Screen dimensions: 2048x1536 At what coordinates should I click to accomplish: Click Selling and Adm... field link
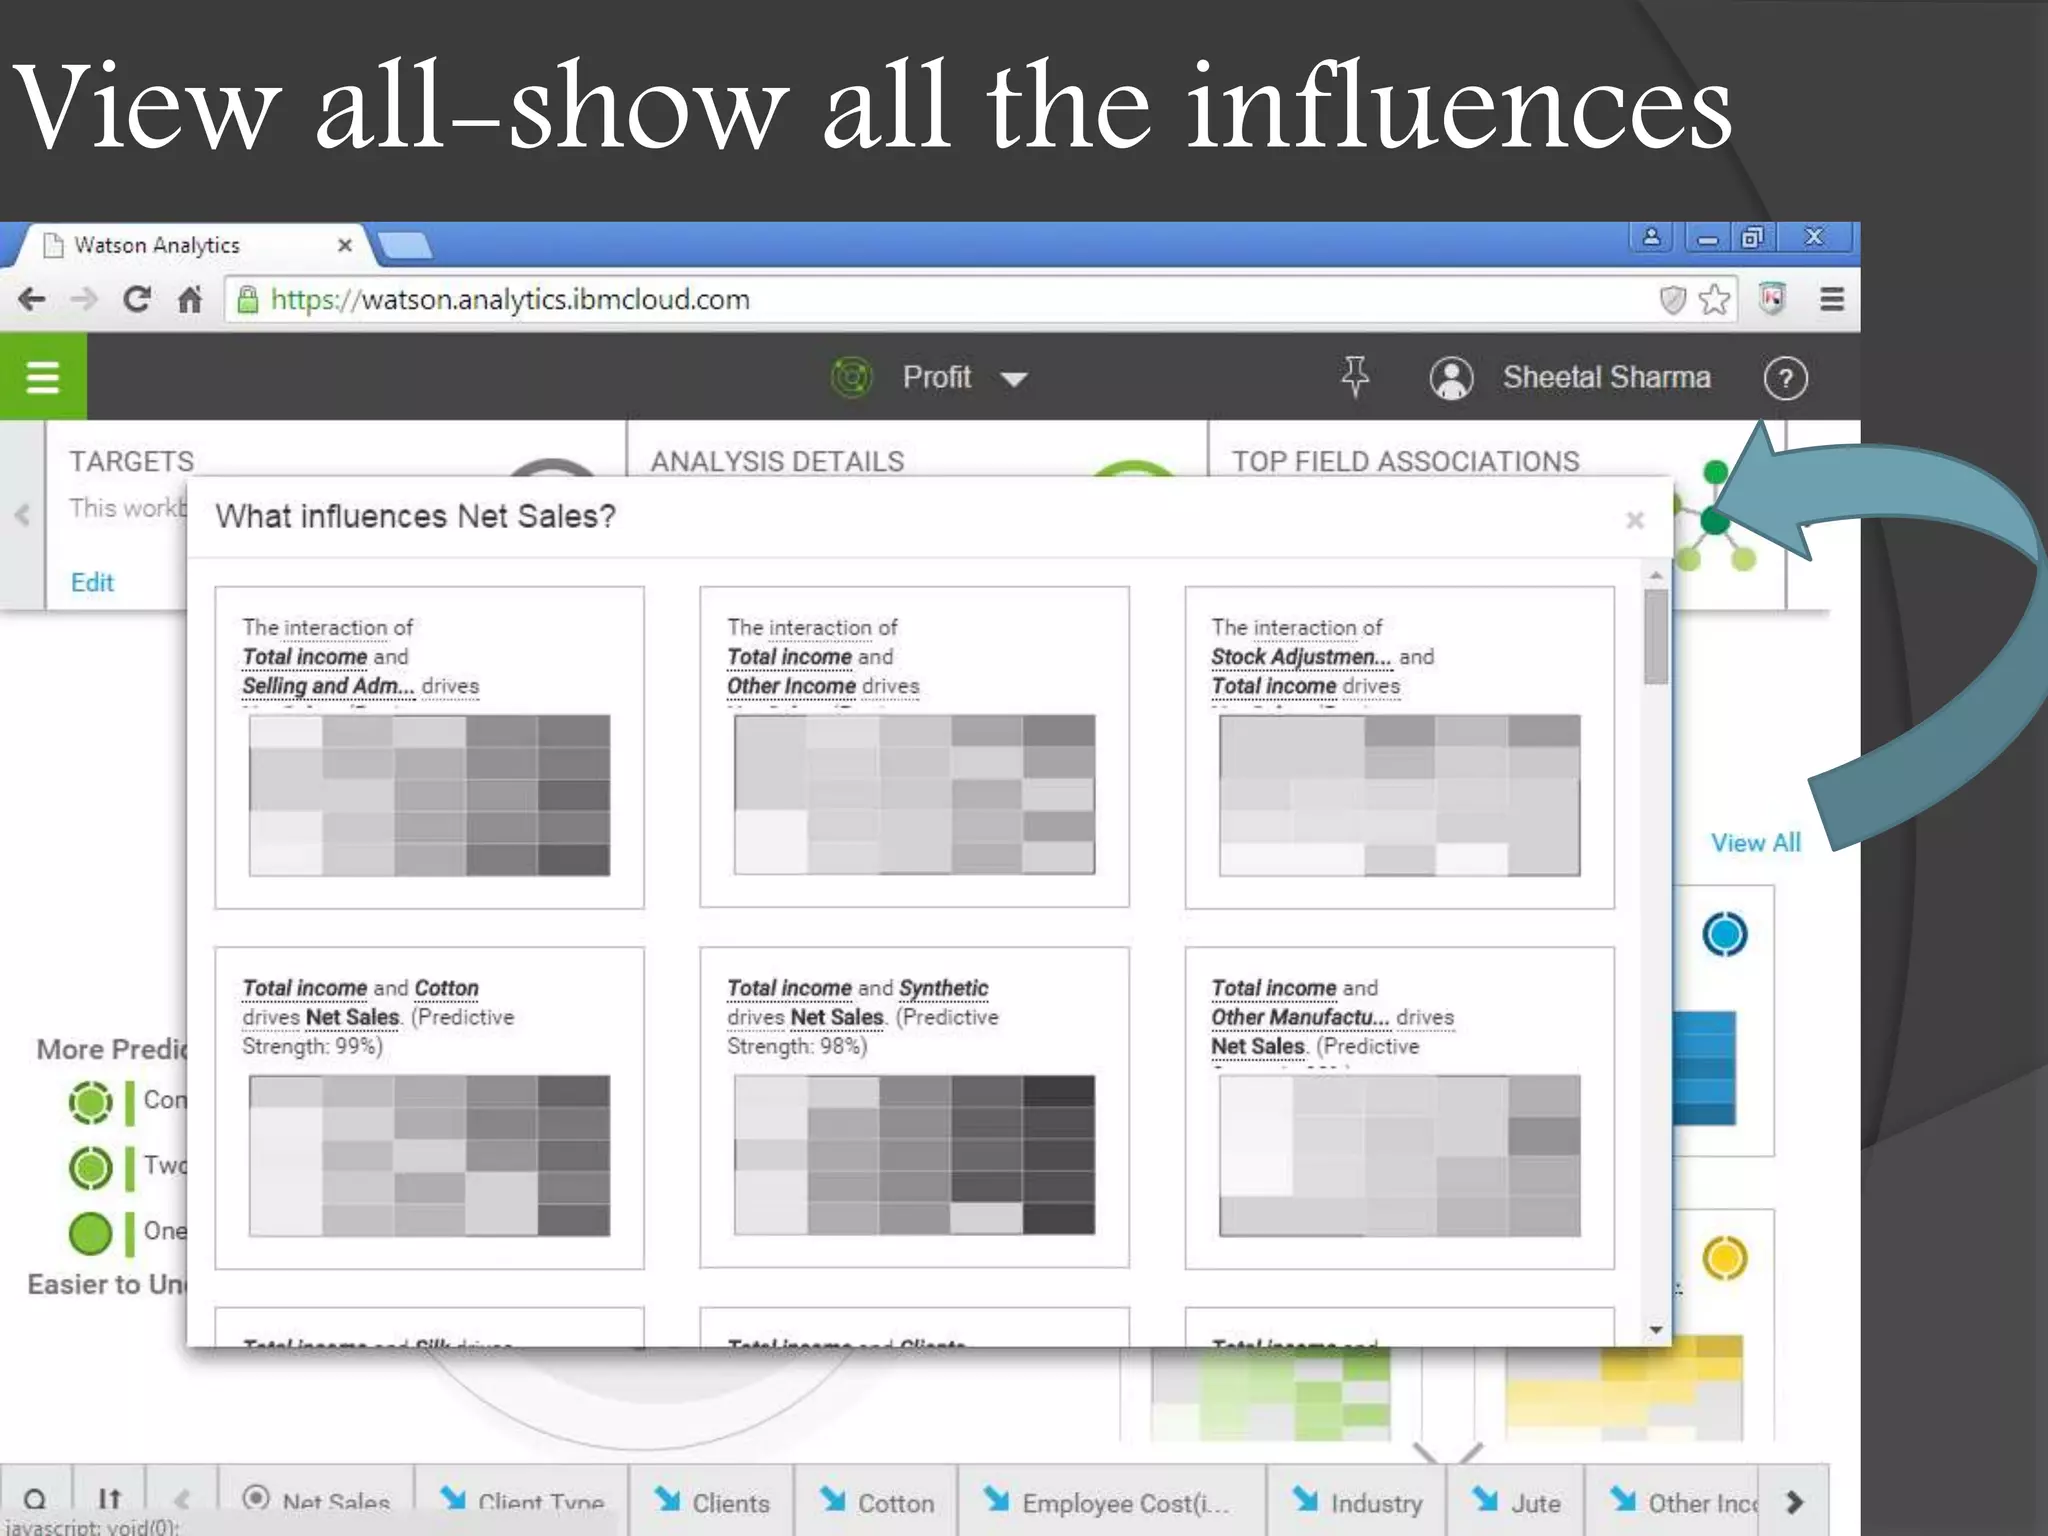pos(328,686)
